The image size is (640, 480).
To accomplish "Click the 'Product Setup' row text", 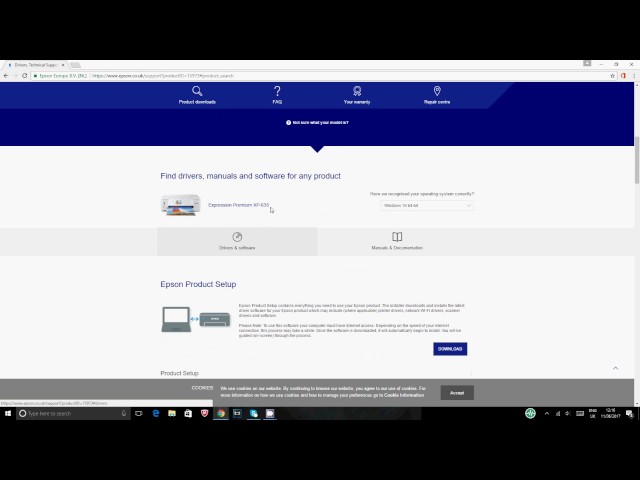I will 180,373.
